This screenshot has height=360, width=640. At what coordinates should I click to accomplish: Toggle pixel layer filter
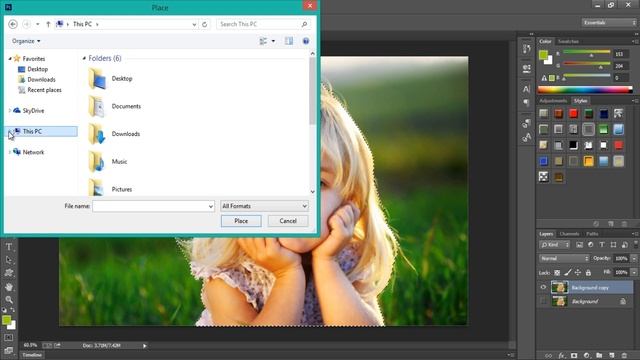(x=579, y=245)
